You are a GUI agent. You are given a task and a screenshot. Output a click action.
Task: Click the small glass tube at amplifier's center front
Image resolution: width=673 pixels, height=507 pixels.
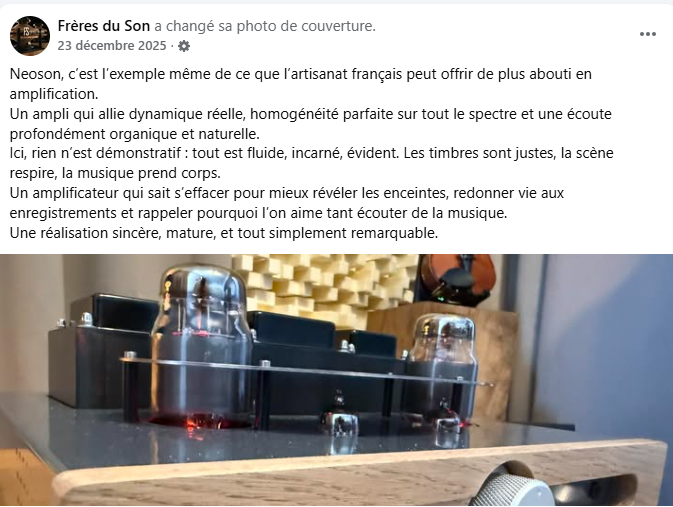point(339,421)
